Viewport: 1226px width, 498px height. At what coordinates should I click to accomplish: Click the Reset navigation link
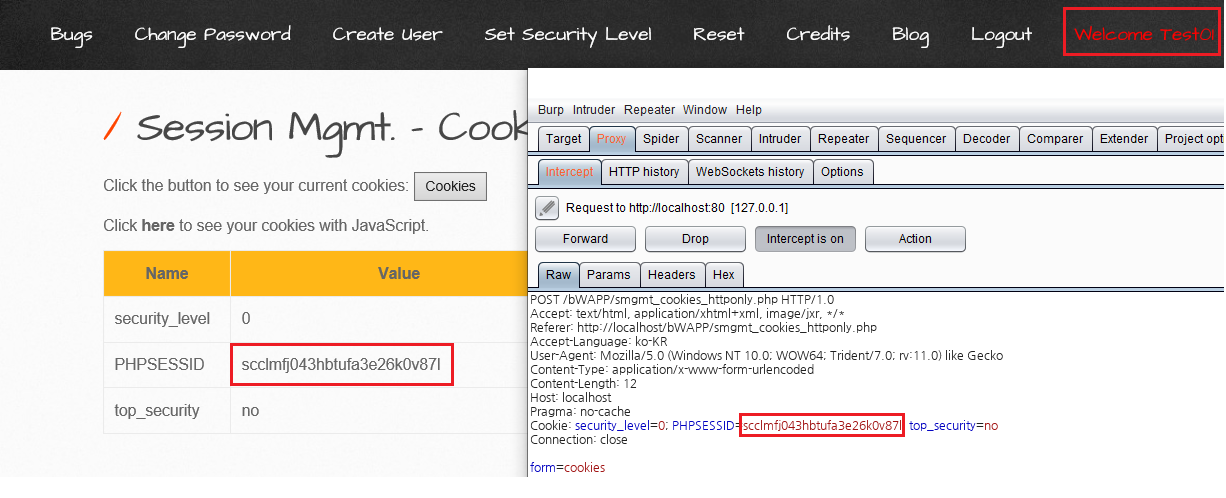coord(719,34)
